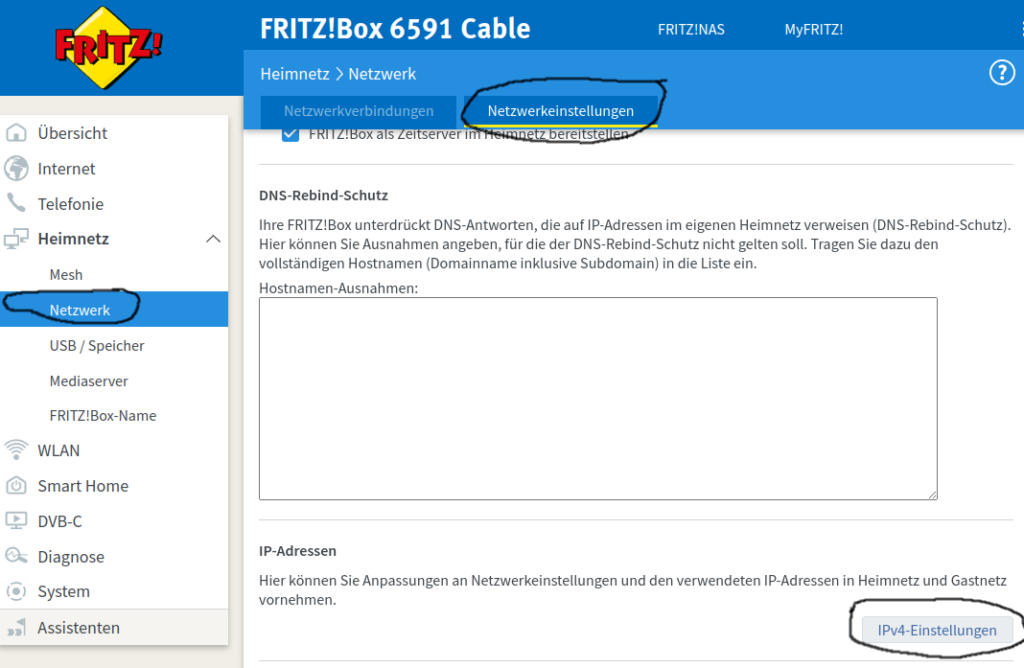Switch to Netzwerkverbindungen tab
The image size is (1024, 668).
pyautogui.click(x=359, y=111)
